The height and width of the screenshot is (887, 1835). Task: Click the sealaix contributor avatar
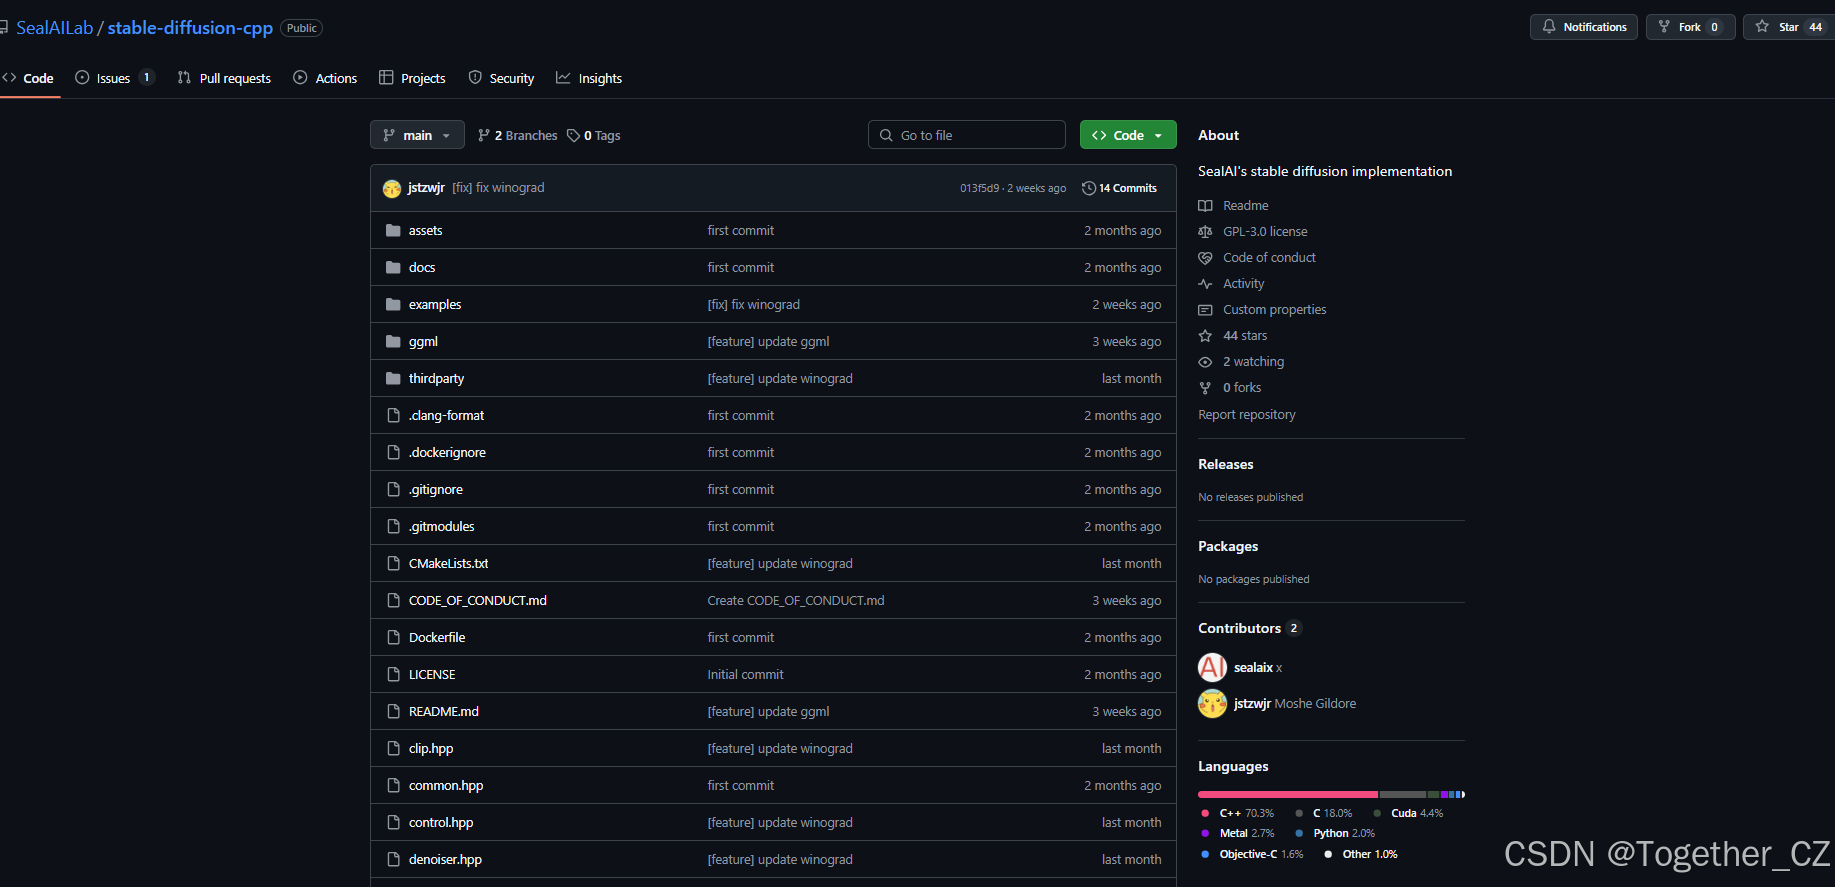[x=1212, y=667]
